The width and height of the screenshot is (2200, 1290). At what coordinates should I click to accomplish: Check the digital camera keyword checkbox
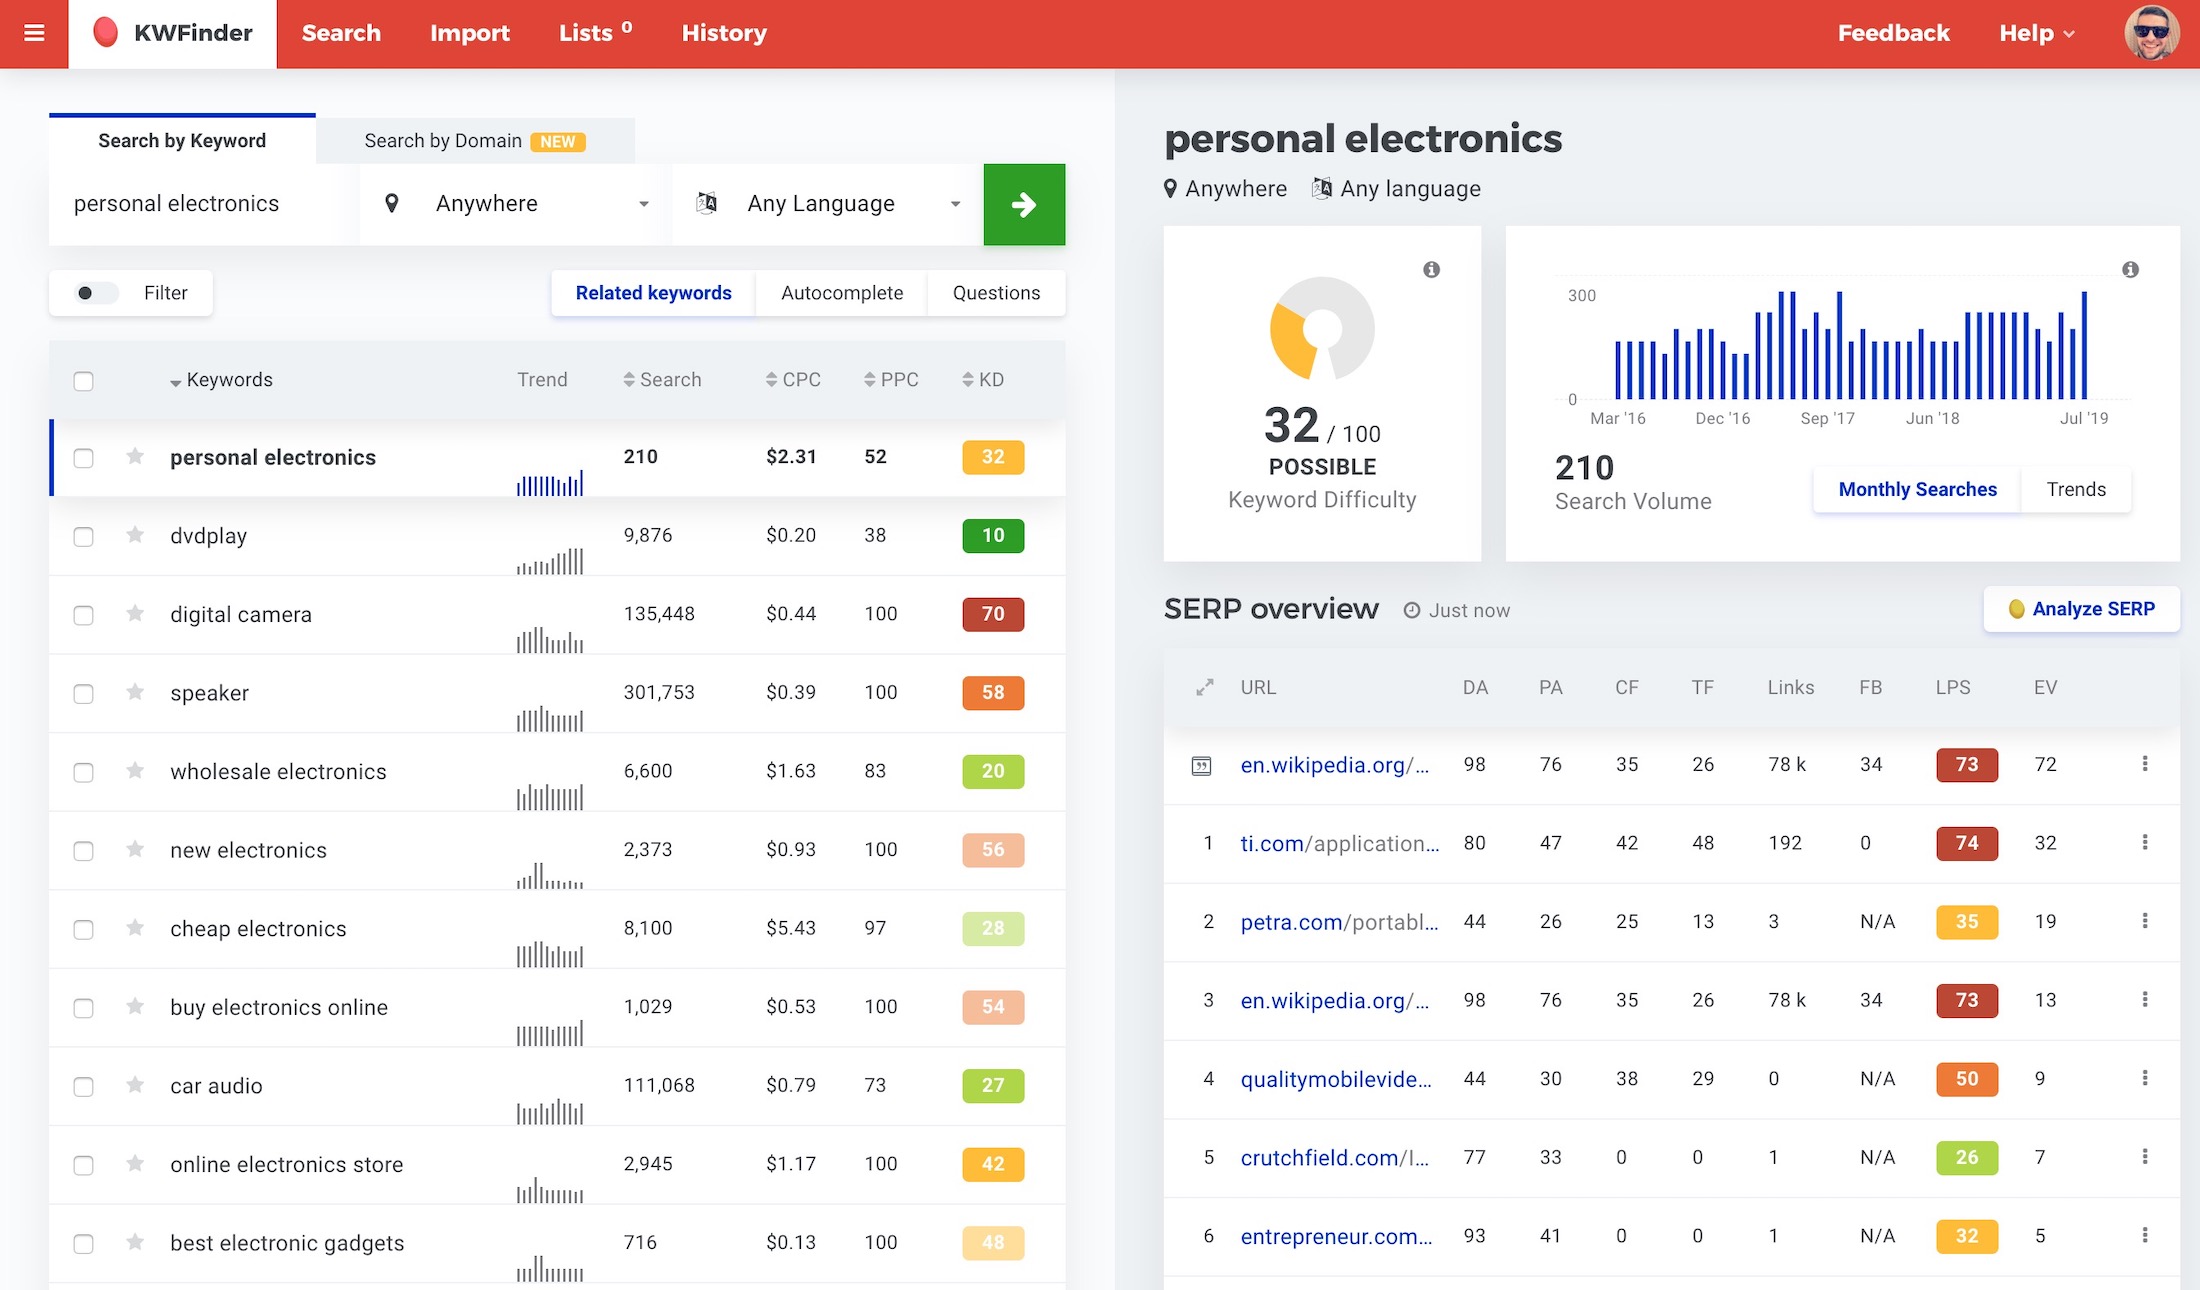click(x=84, y=615)
